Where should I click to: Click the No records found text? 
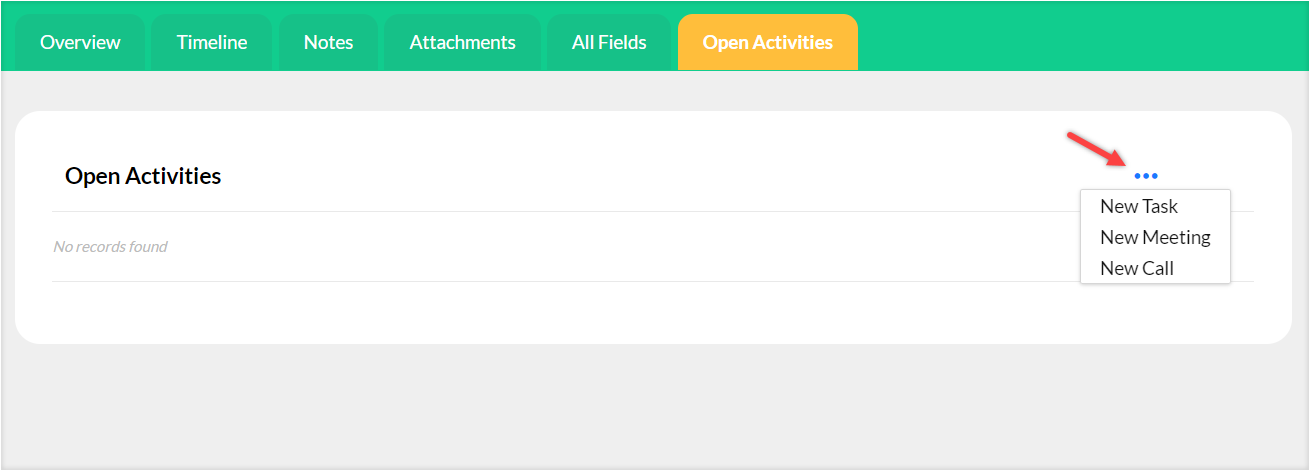pyautogui.click(x=110, y=247)
